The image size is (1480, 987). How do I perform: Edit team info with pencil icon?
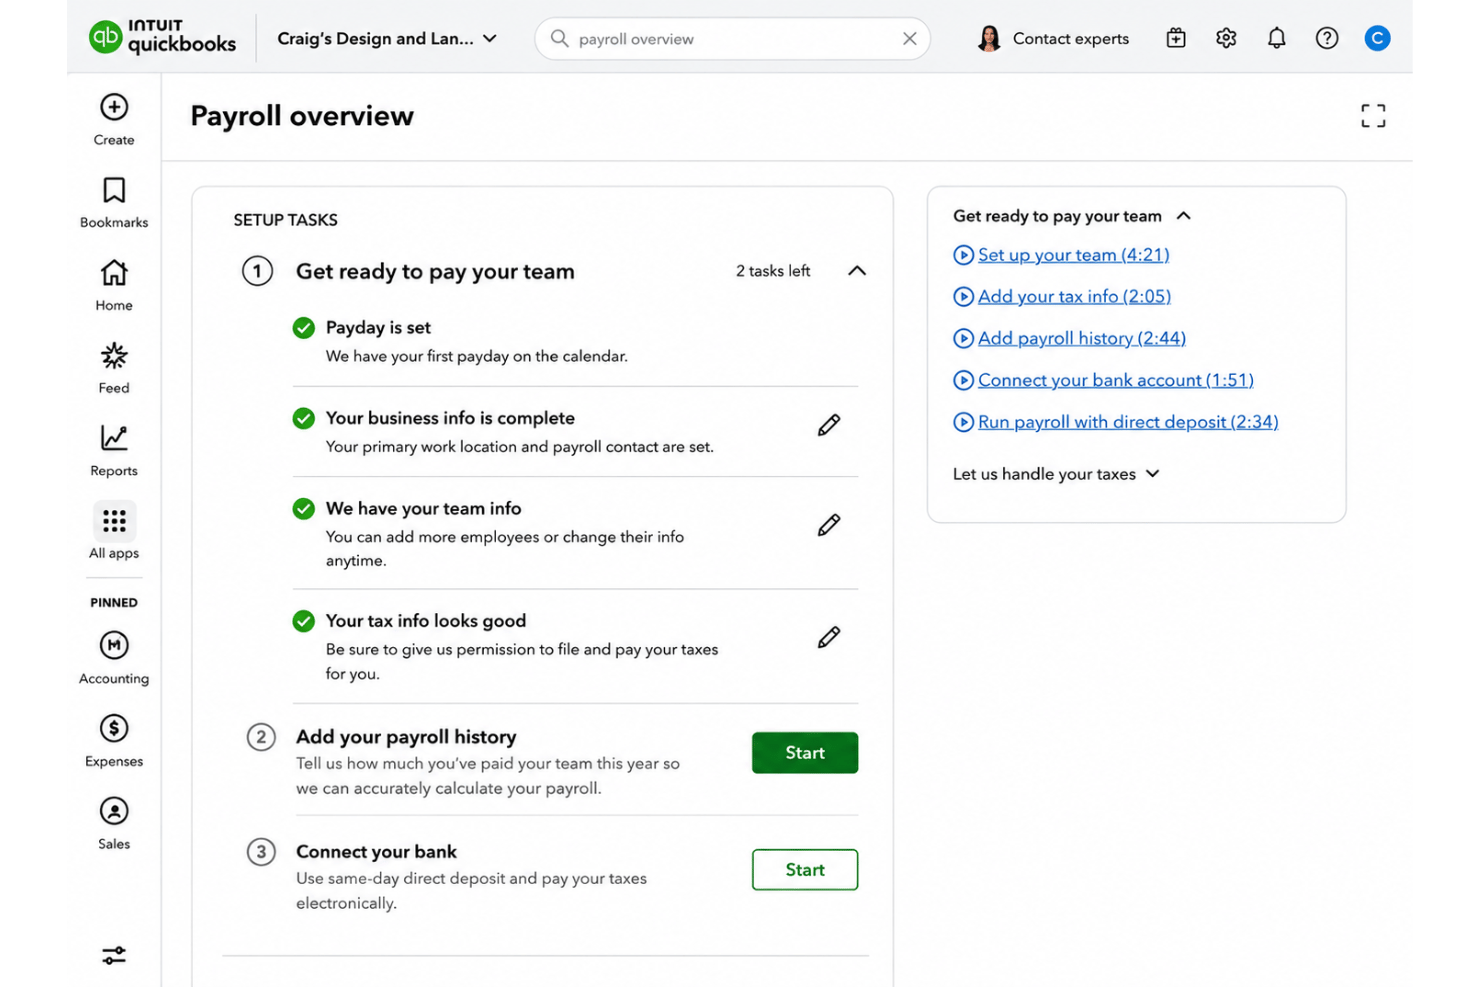pyautogui.click(x=828, y=525)
